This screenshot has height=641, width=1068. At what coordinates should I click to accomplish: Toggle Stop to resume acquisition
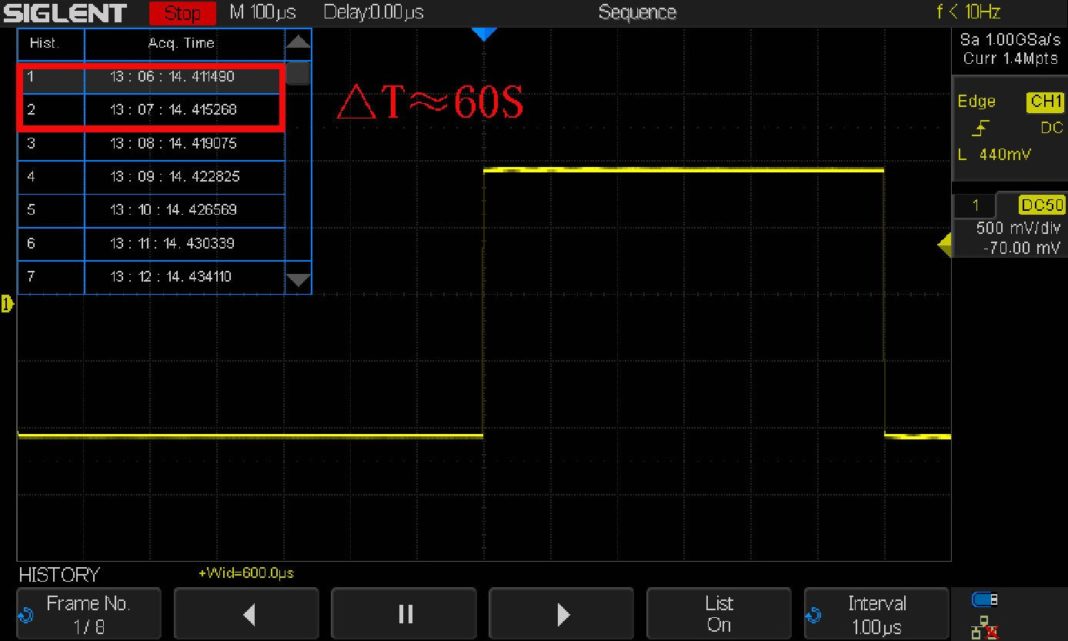pyautogui.click(x=182, y=12)
